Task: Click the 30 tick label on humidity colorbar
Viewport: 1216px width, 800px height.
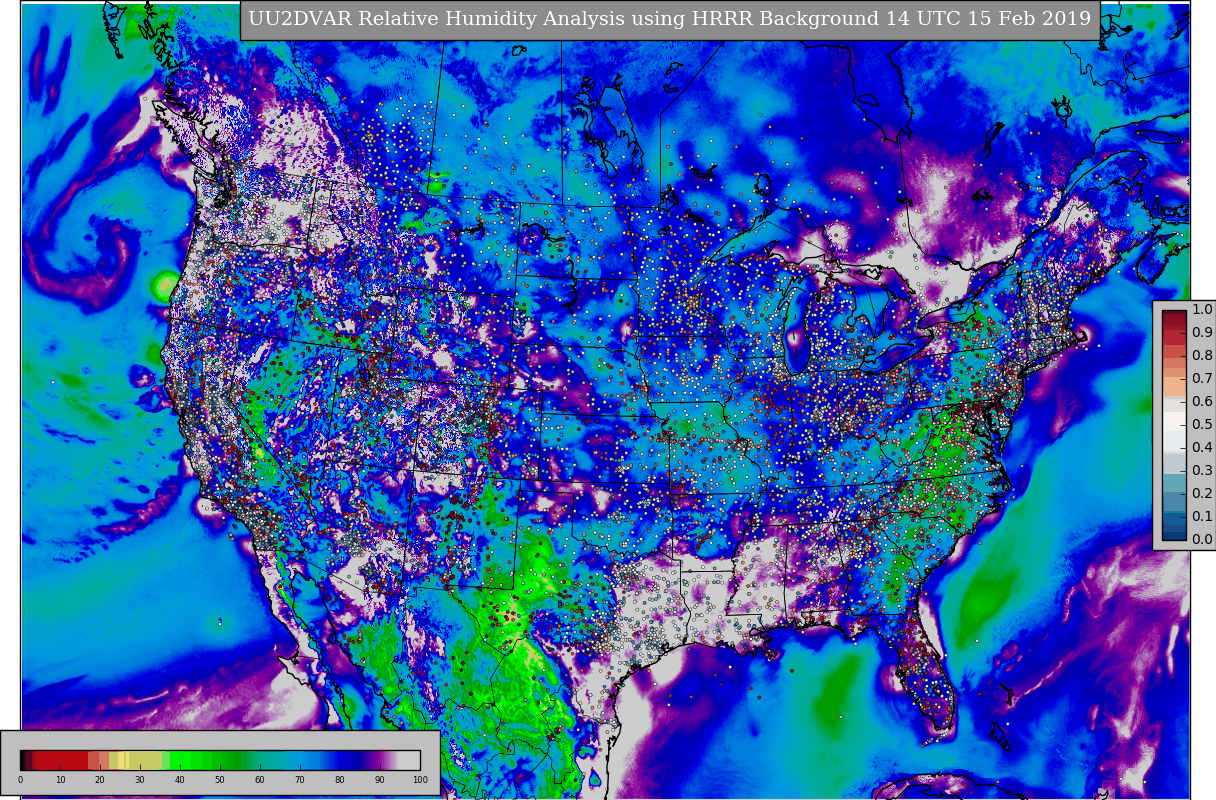Action: (x=140, y=780)
